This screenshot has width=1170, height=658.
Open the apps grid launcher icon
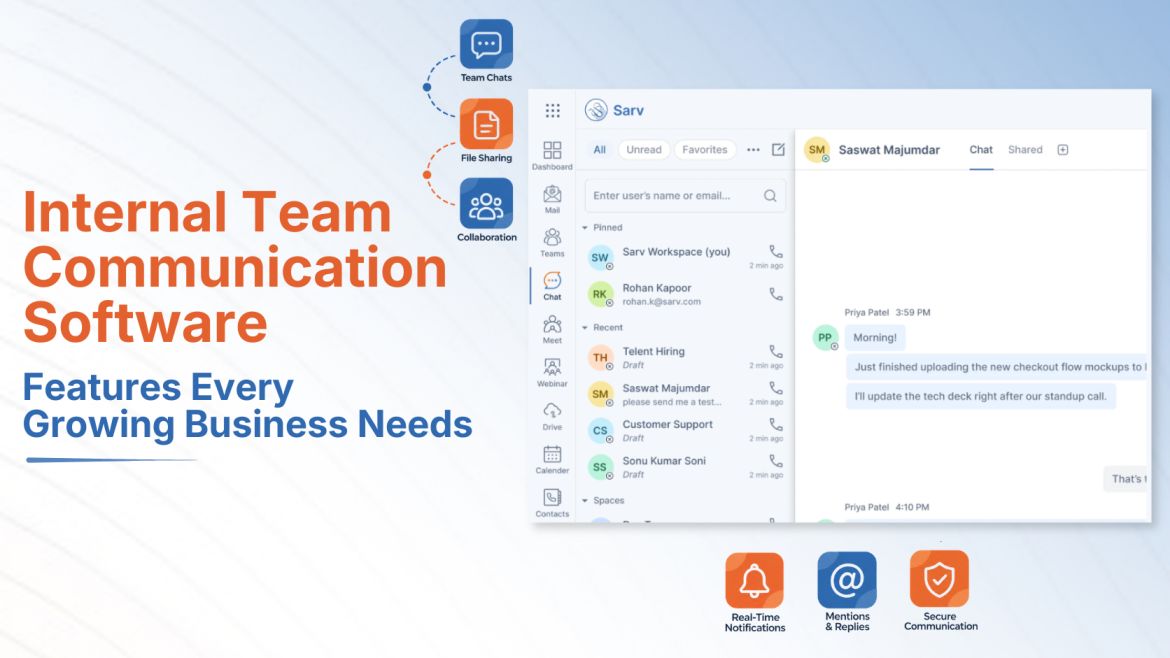pyautogui.click(x=552, y=110)
